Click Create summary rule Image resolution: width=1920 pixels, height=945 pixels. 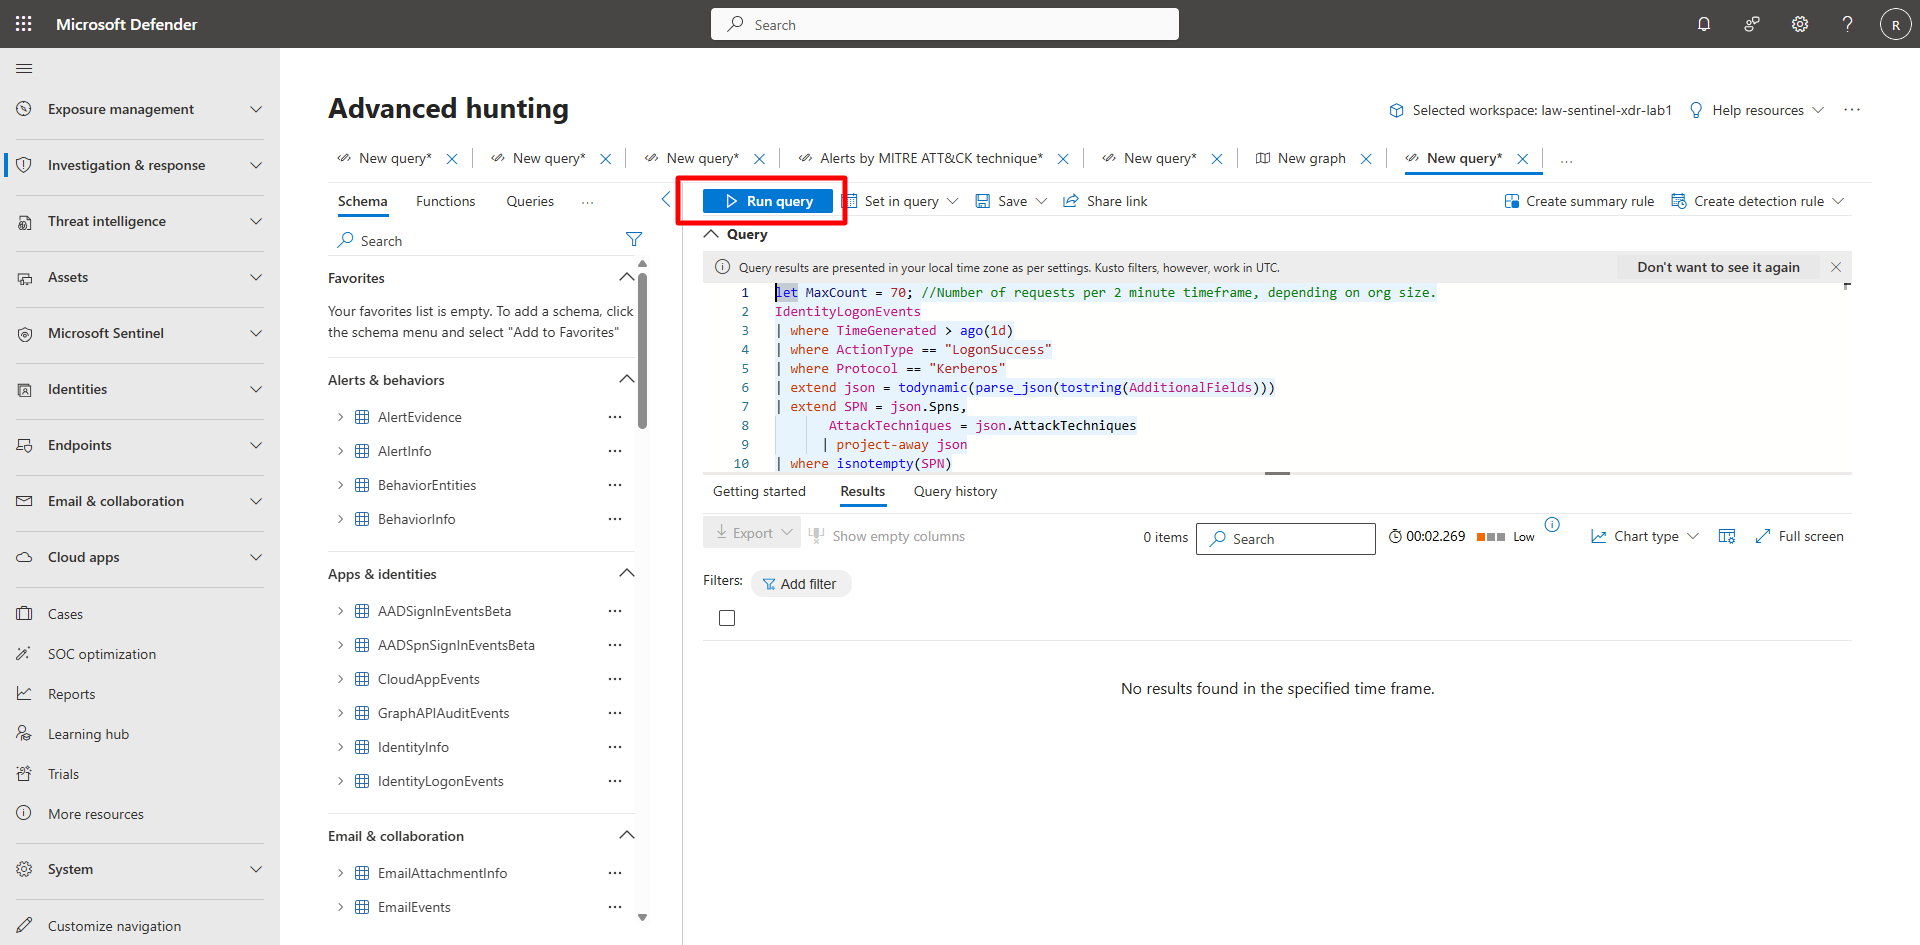[1579, 201]
